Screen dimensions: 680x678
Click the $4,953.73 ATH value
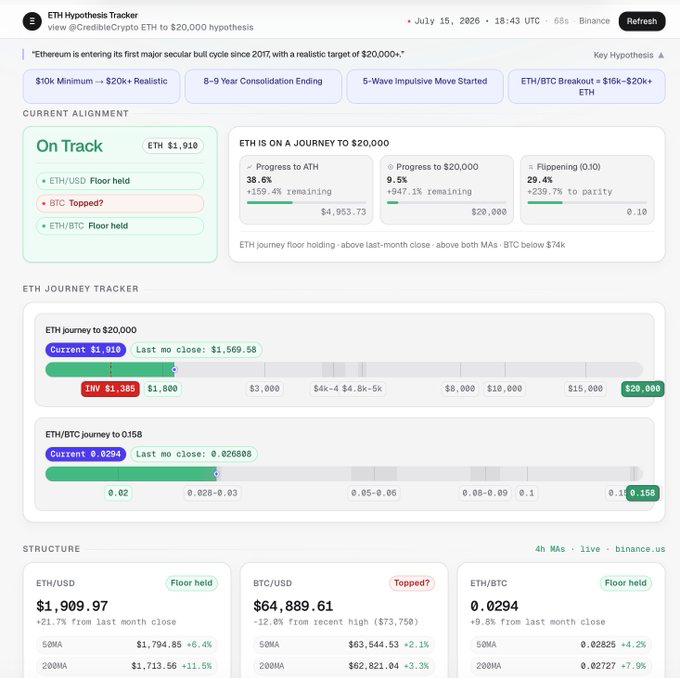click(x=343, y=212)
